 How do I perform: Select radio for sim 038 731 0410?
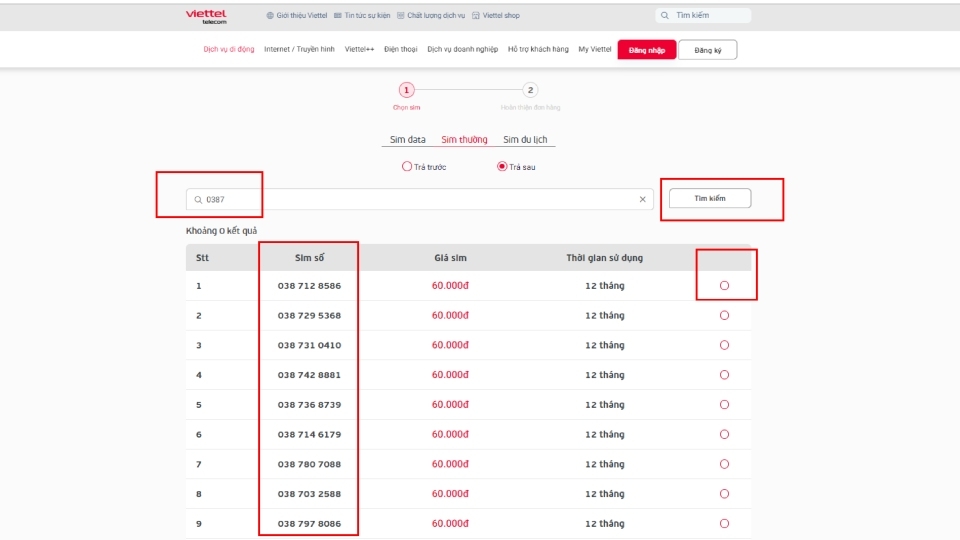click(724, 345)
